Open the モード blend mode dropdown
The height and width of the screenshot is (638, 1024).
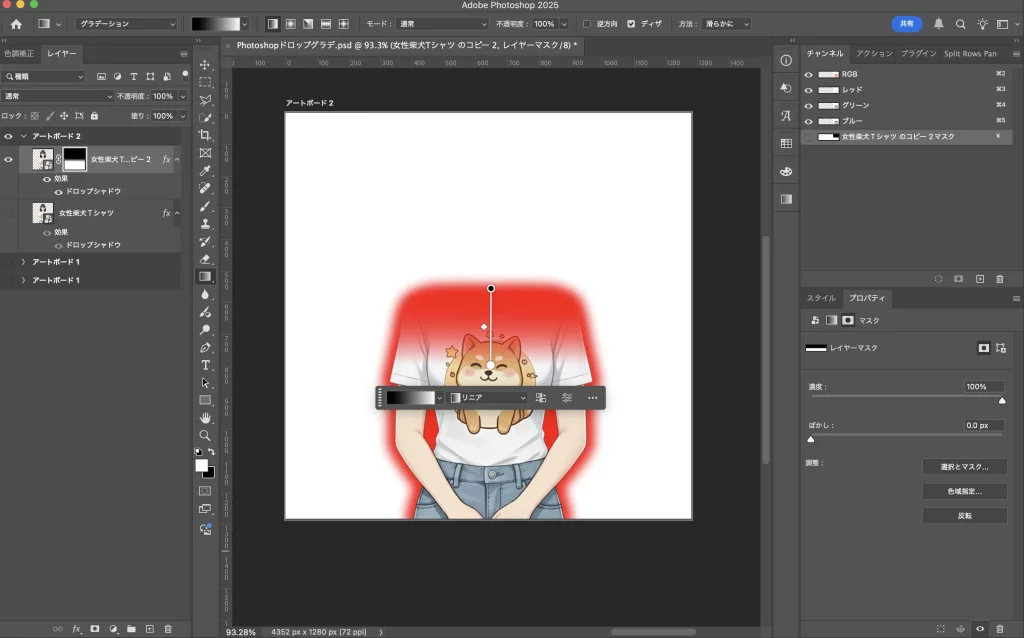(x=441, y=23)
